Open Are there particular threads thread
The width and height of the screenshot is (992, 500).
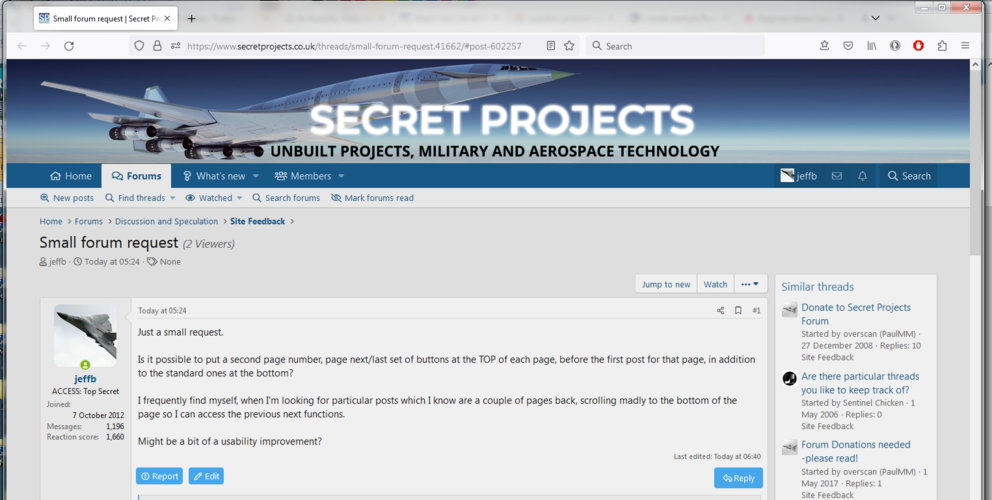point(860,383)
